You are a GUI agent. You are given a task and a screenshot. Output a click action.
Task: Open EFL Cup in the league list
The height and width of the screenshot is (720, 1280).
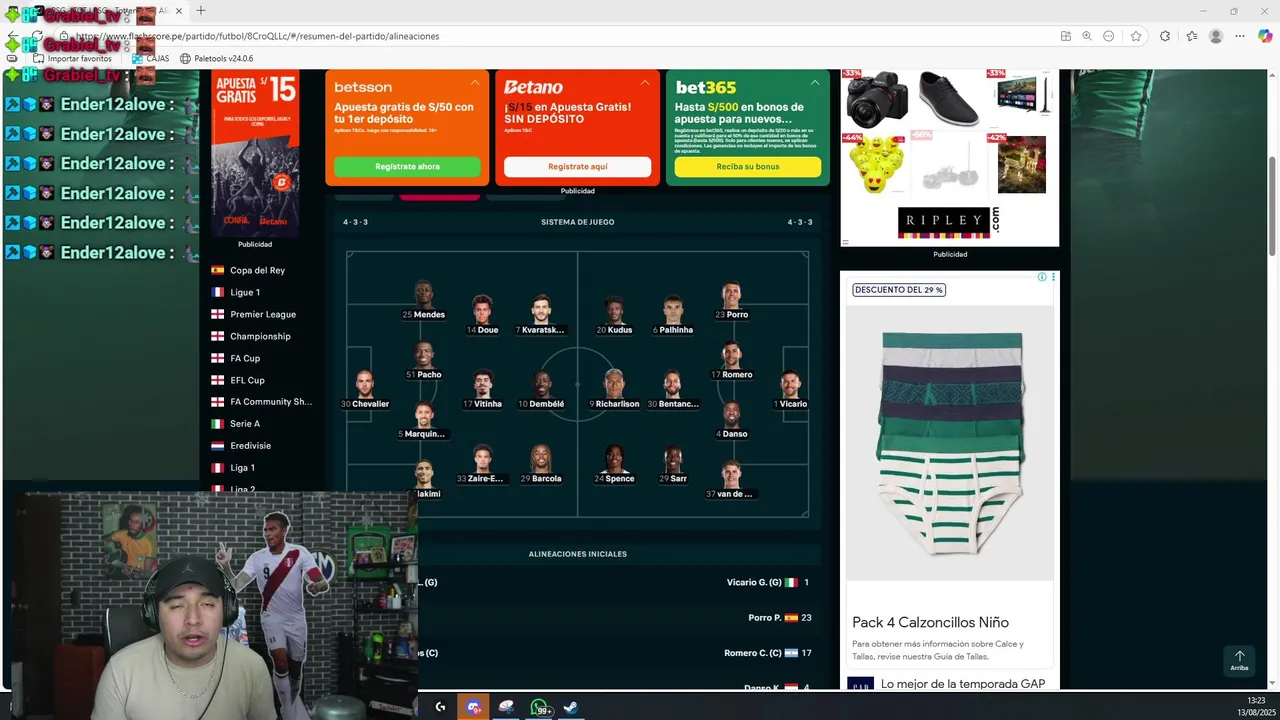247,380
